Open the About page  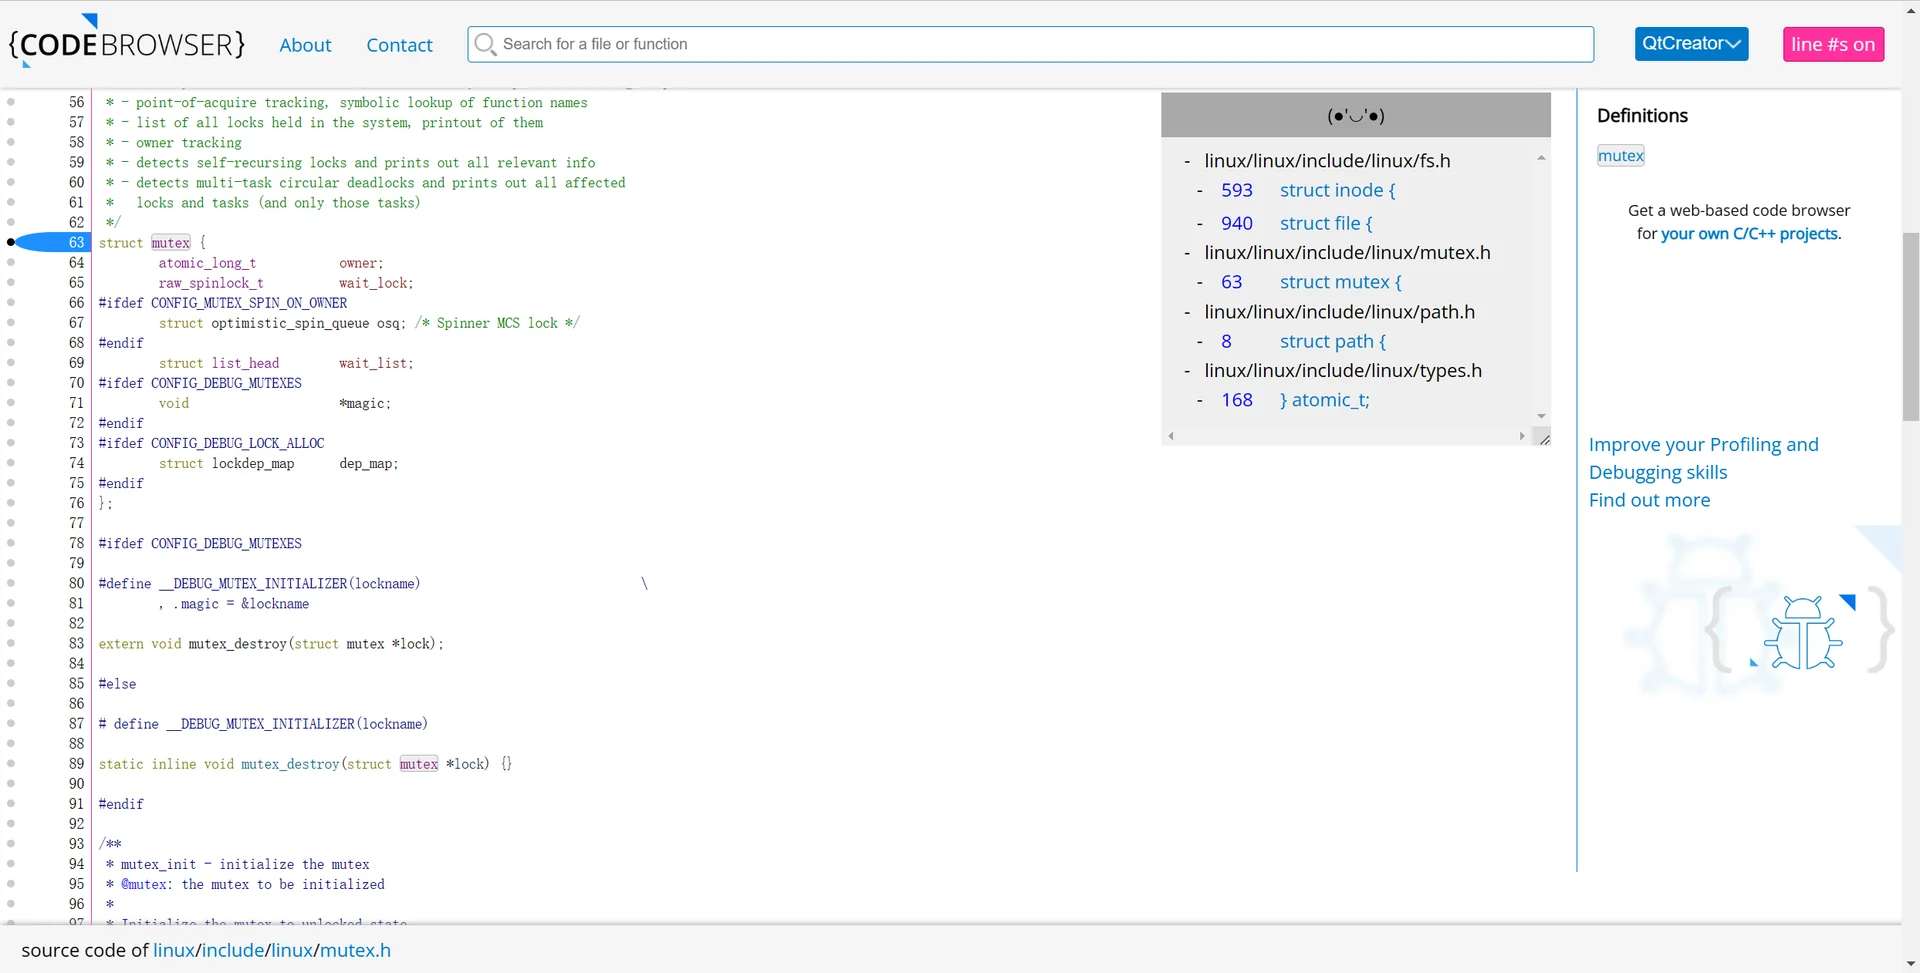(x=305, y=45)
